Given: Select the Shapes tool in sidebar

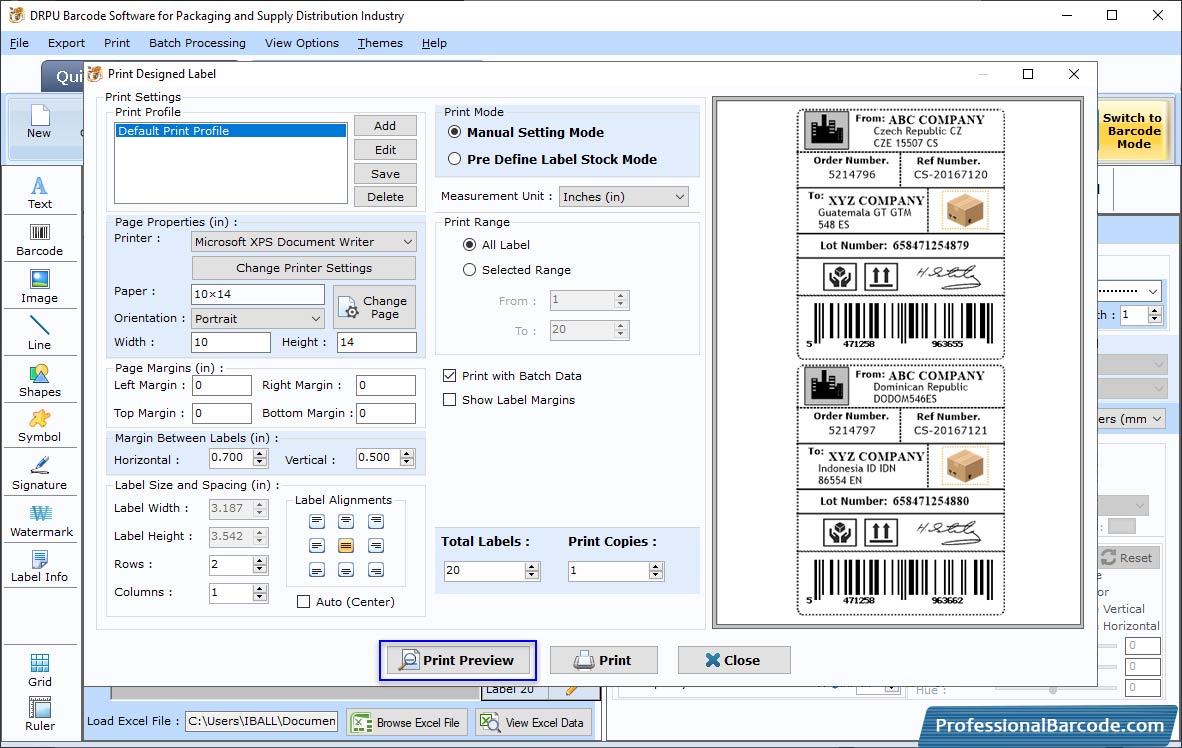Looking at the screenshot, I should point(39,381).
